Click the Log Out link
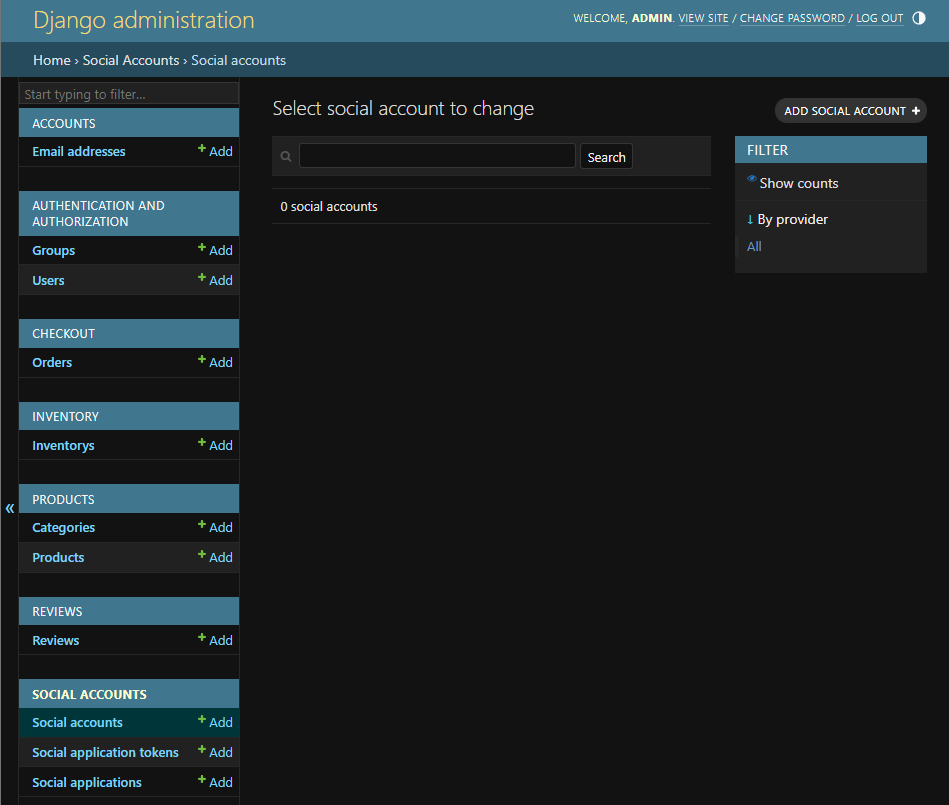Screen dimensions: 949x805 pyautogui.click(x=879, y=18)
